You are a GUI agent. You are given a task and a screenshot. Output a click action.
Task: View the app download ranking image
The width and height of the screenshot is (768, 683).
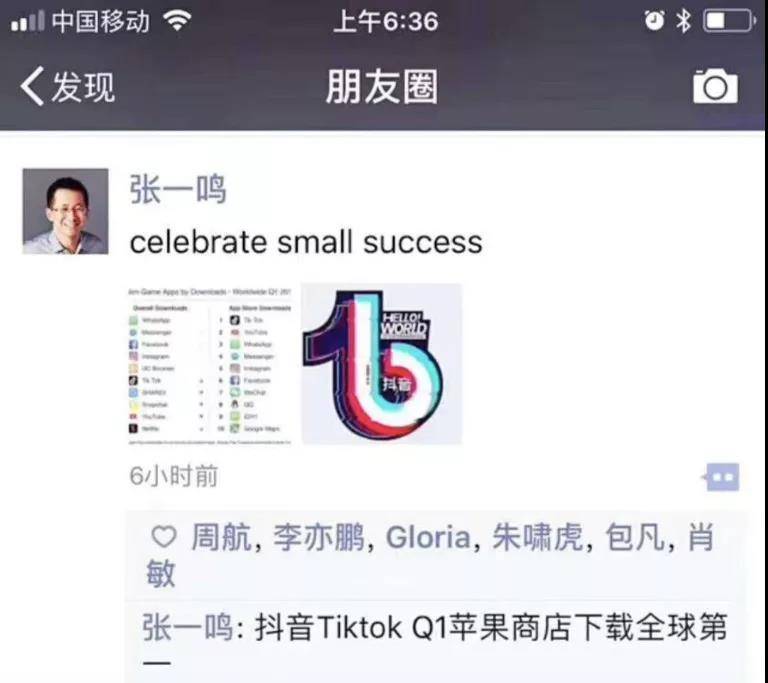point(210,364)
